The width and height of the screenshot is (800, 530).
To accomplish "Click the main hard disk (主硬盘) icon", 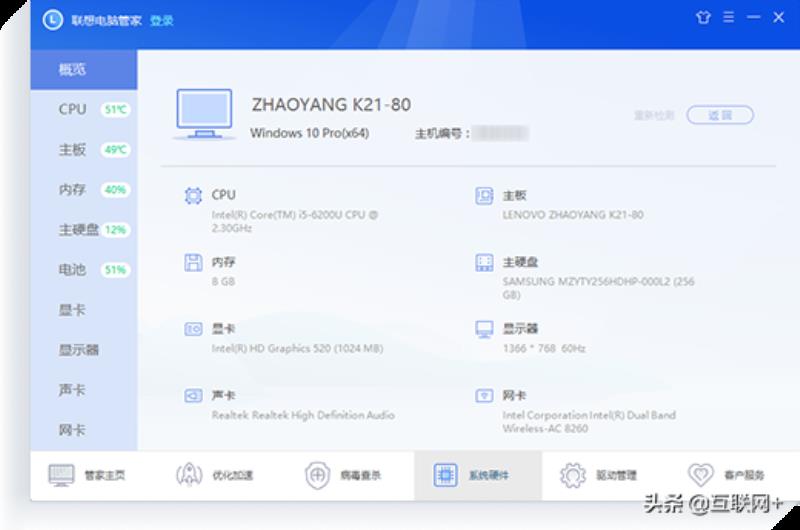I will pos(484,263).
